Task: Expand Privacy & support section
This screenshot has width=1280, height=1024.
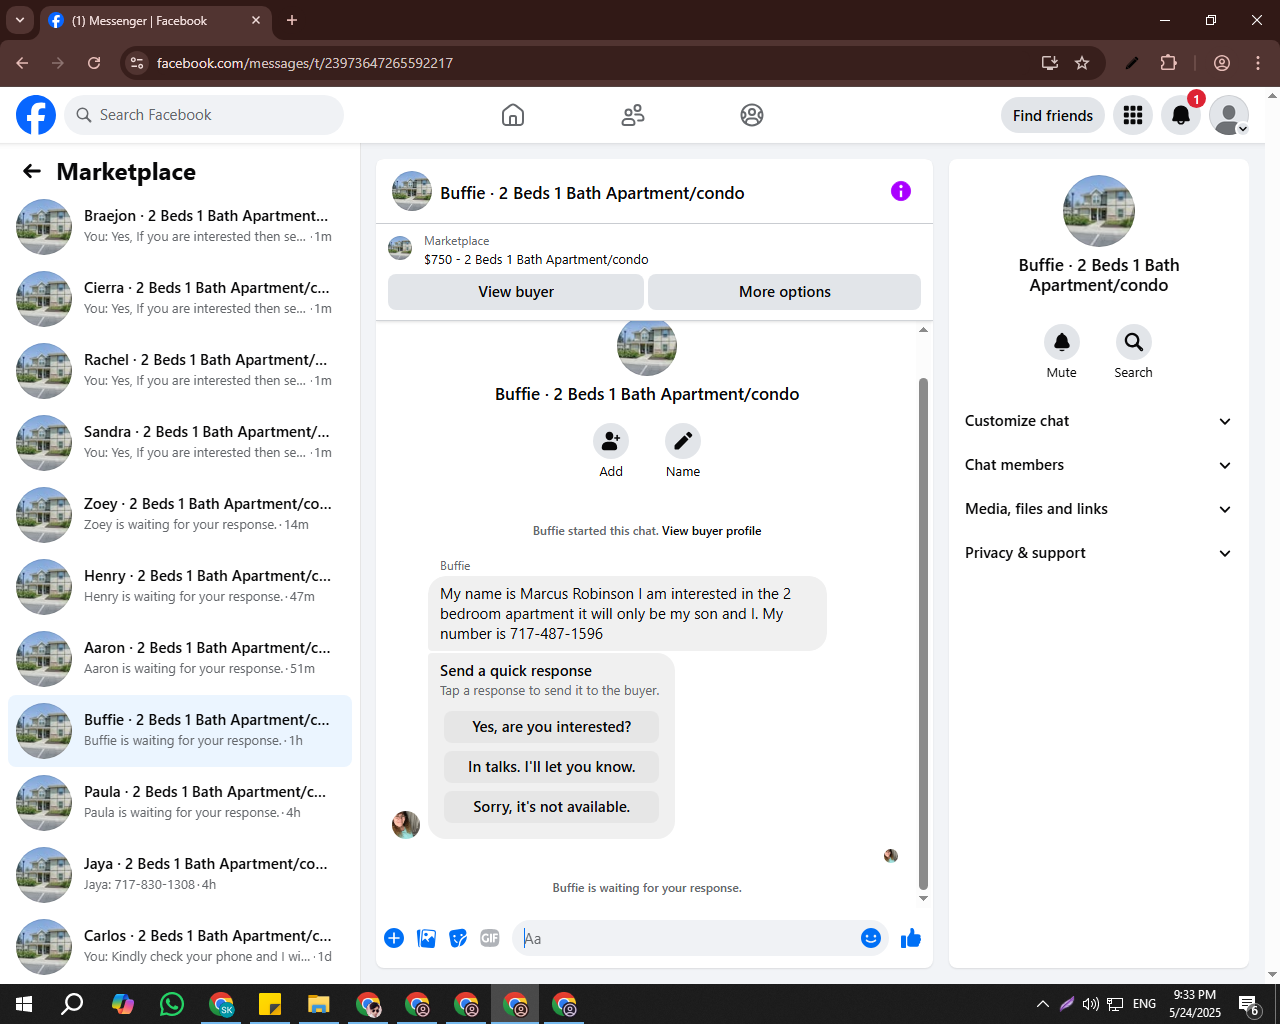Action: [1098, 553]
